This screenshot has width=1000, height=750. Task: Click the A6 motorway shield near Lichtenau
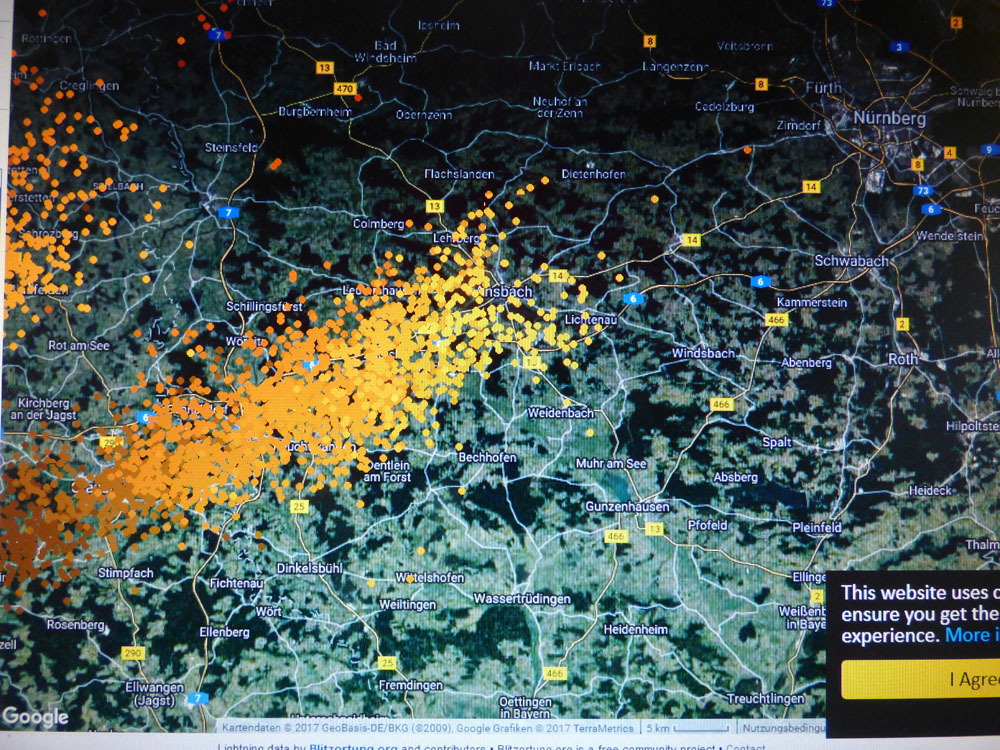(x=633, y=299)
